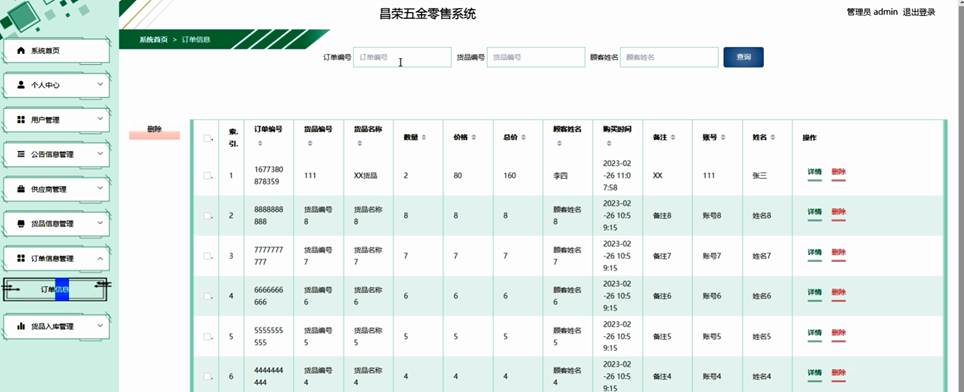964x392 pixels.
Task: Open 详情 for order 6666666666
Action: 814,293
